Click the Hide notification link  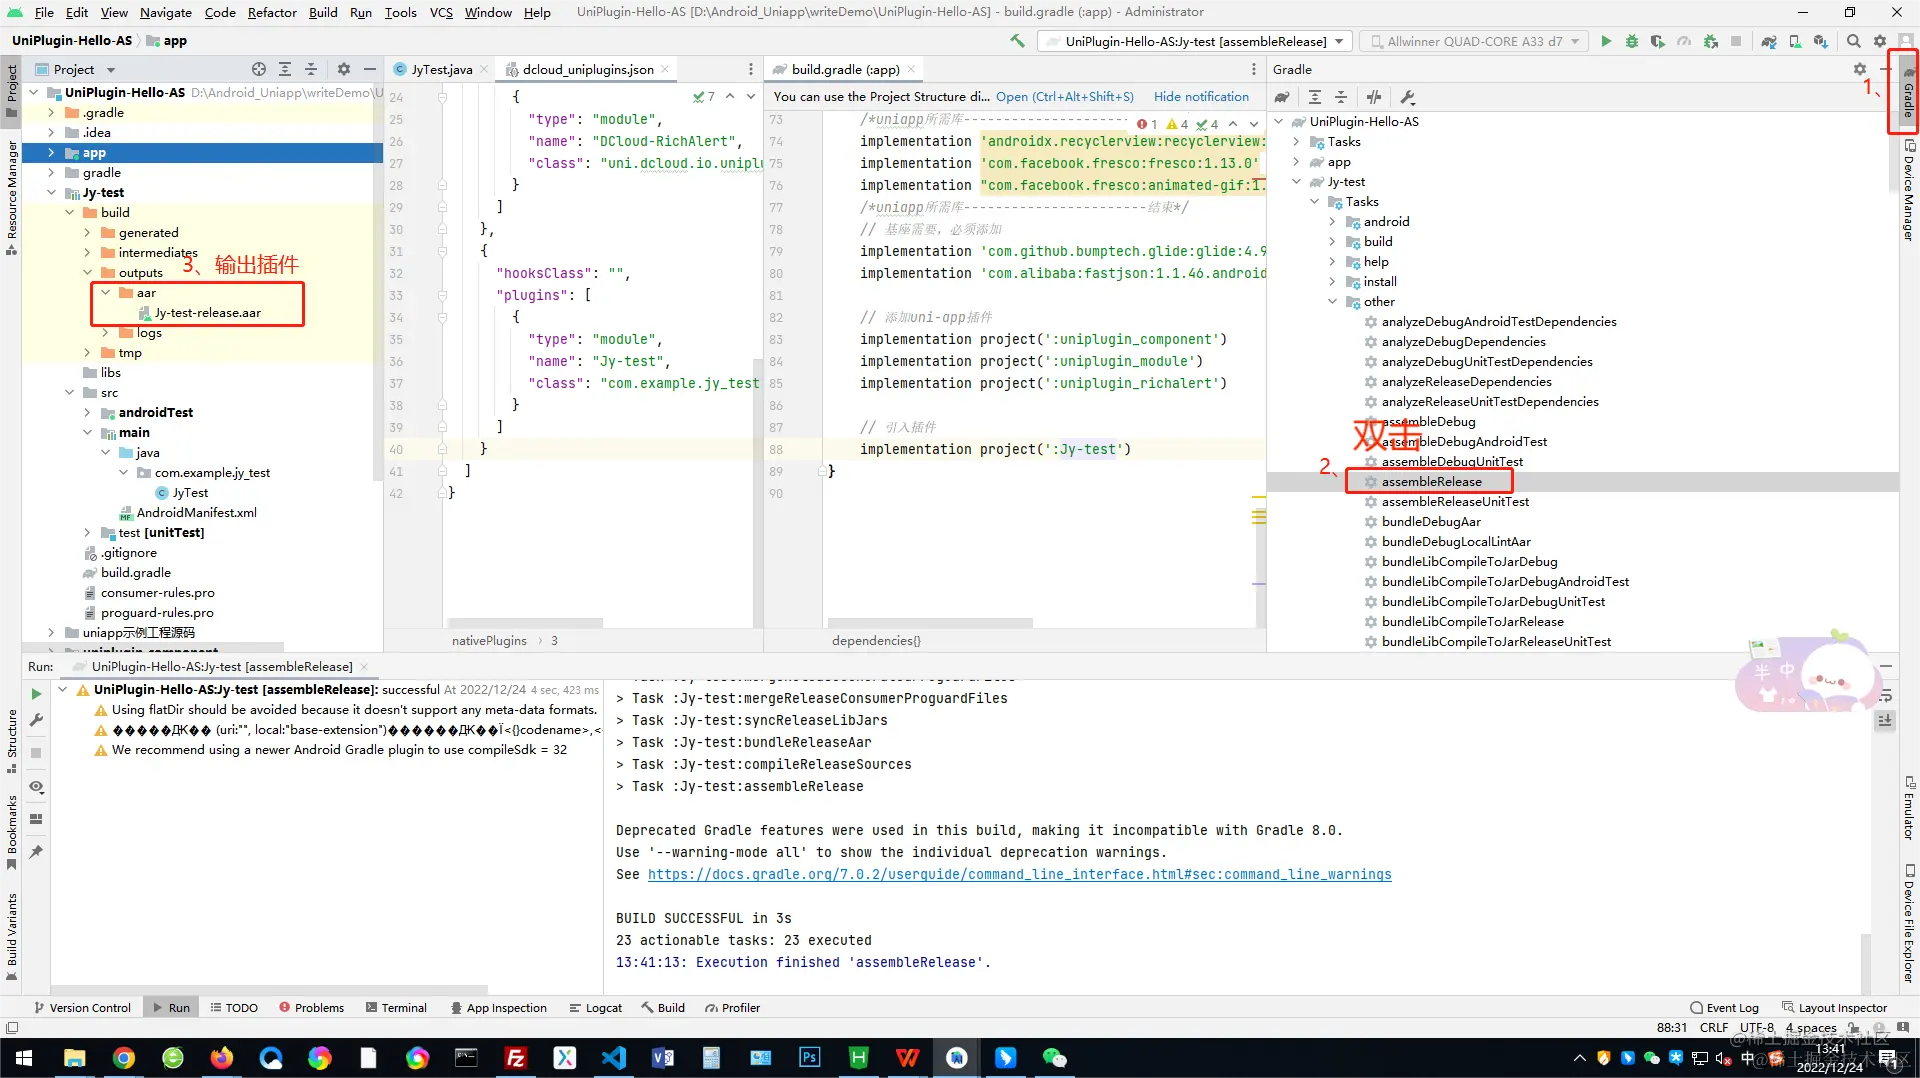coord(1201,97)
